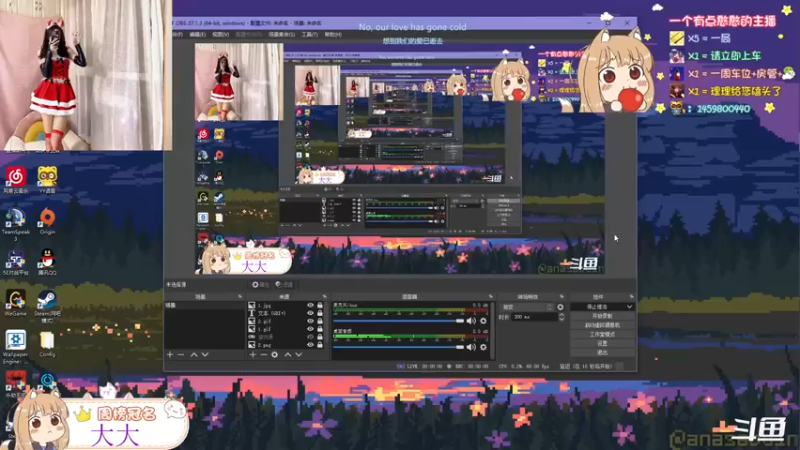800x450 pixels.
Task: Select the 2.png source row
Action: [x=287, y=345]
